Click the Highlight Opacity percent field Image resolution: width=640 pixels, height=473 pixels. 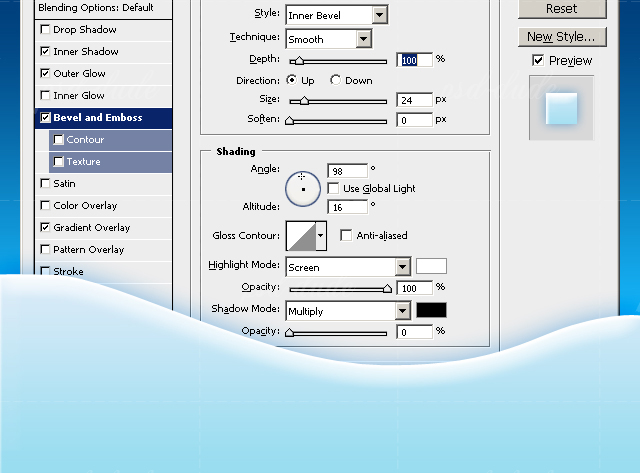coord(414,288)
